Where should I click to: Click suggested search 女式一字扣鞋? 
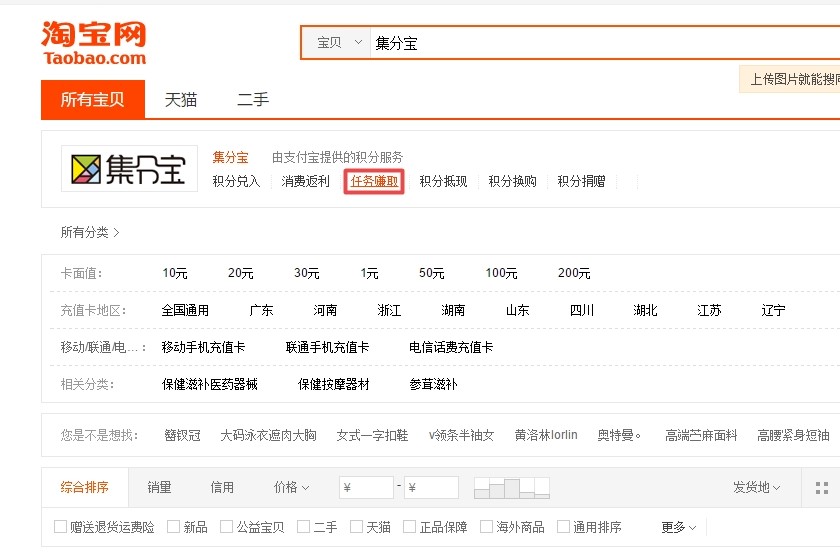[372, 435]
